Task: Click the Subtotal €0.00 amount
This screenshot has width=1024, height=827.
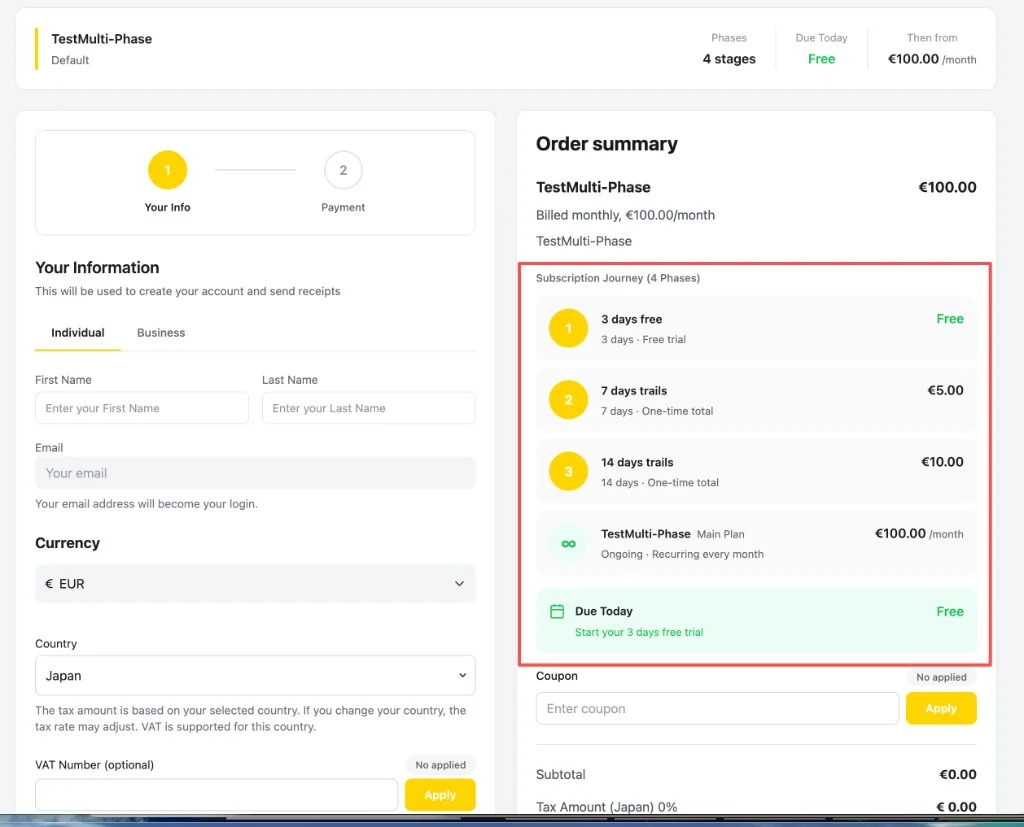Action: click(957, 774)
